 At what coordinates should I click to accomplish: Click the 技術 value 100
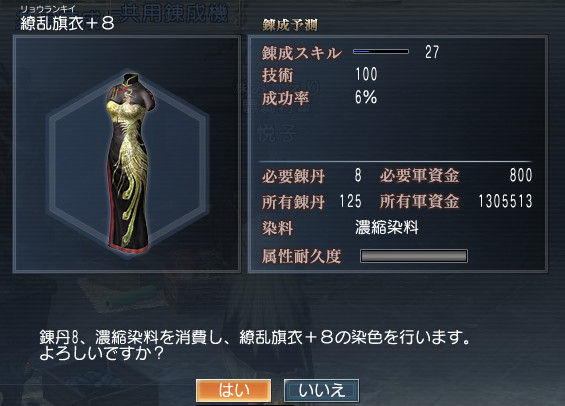pyautogui.click(x=366, y=74)
